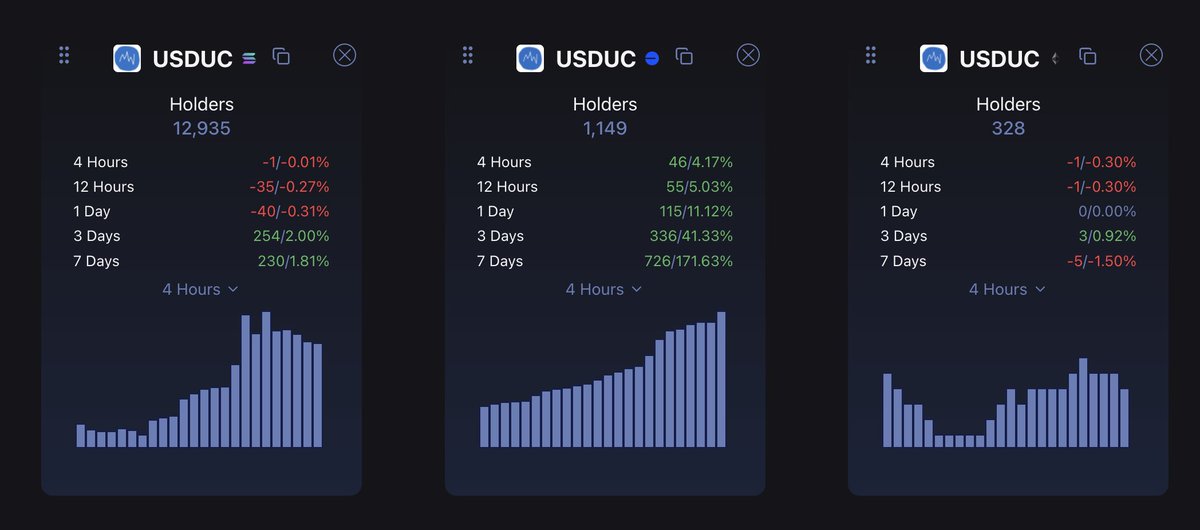Copy the USDUC address in the 1,149 holders card

tap(685, 57)
